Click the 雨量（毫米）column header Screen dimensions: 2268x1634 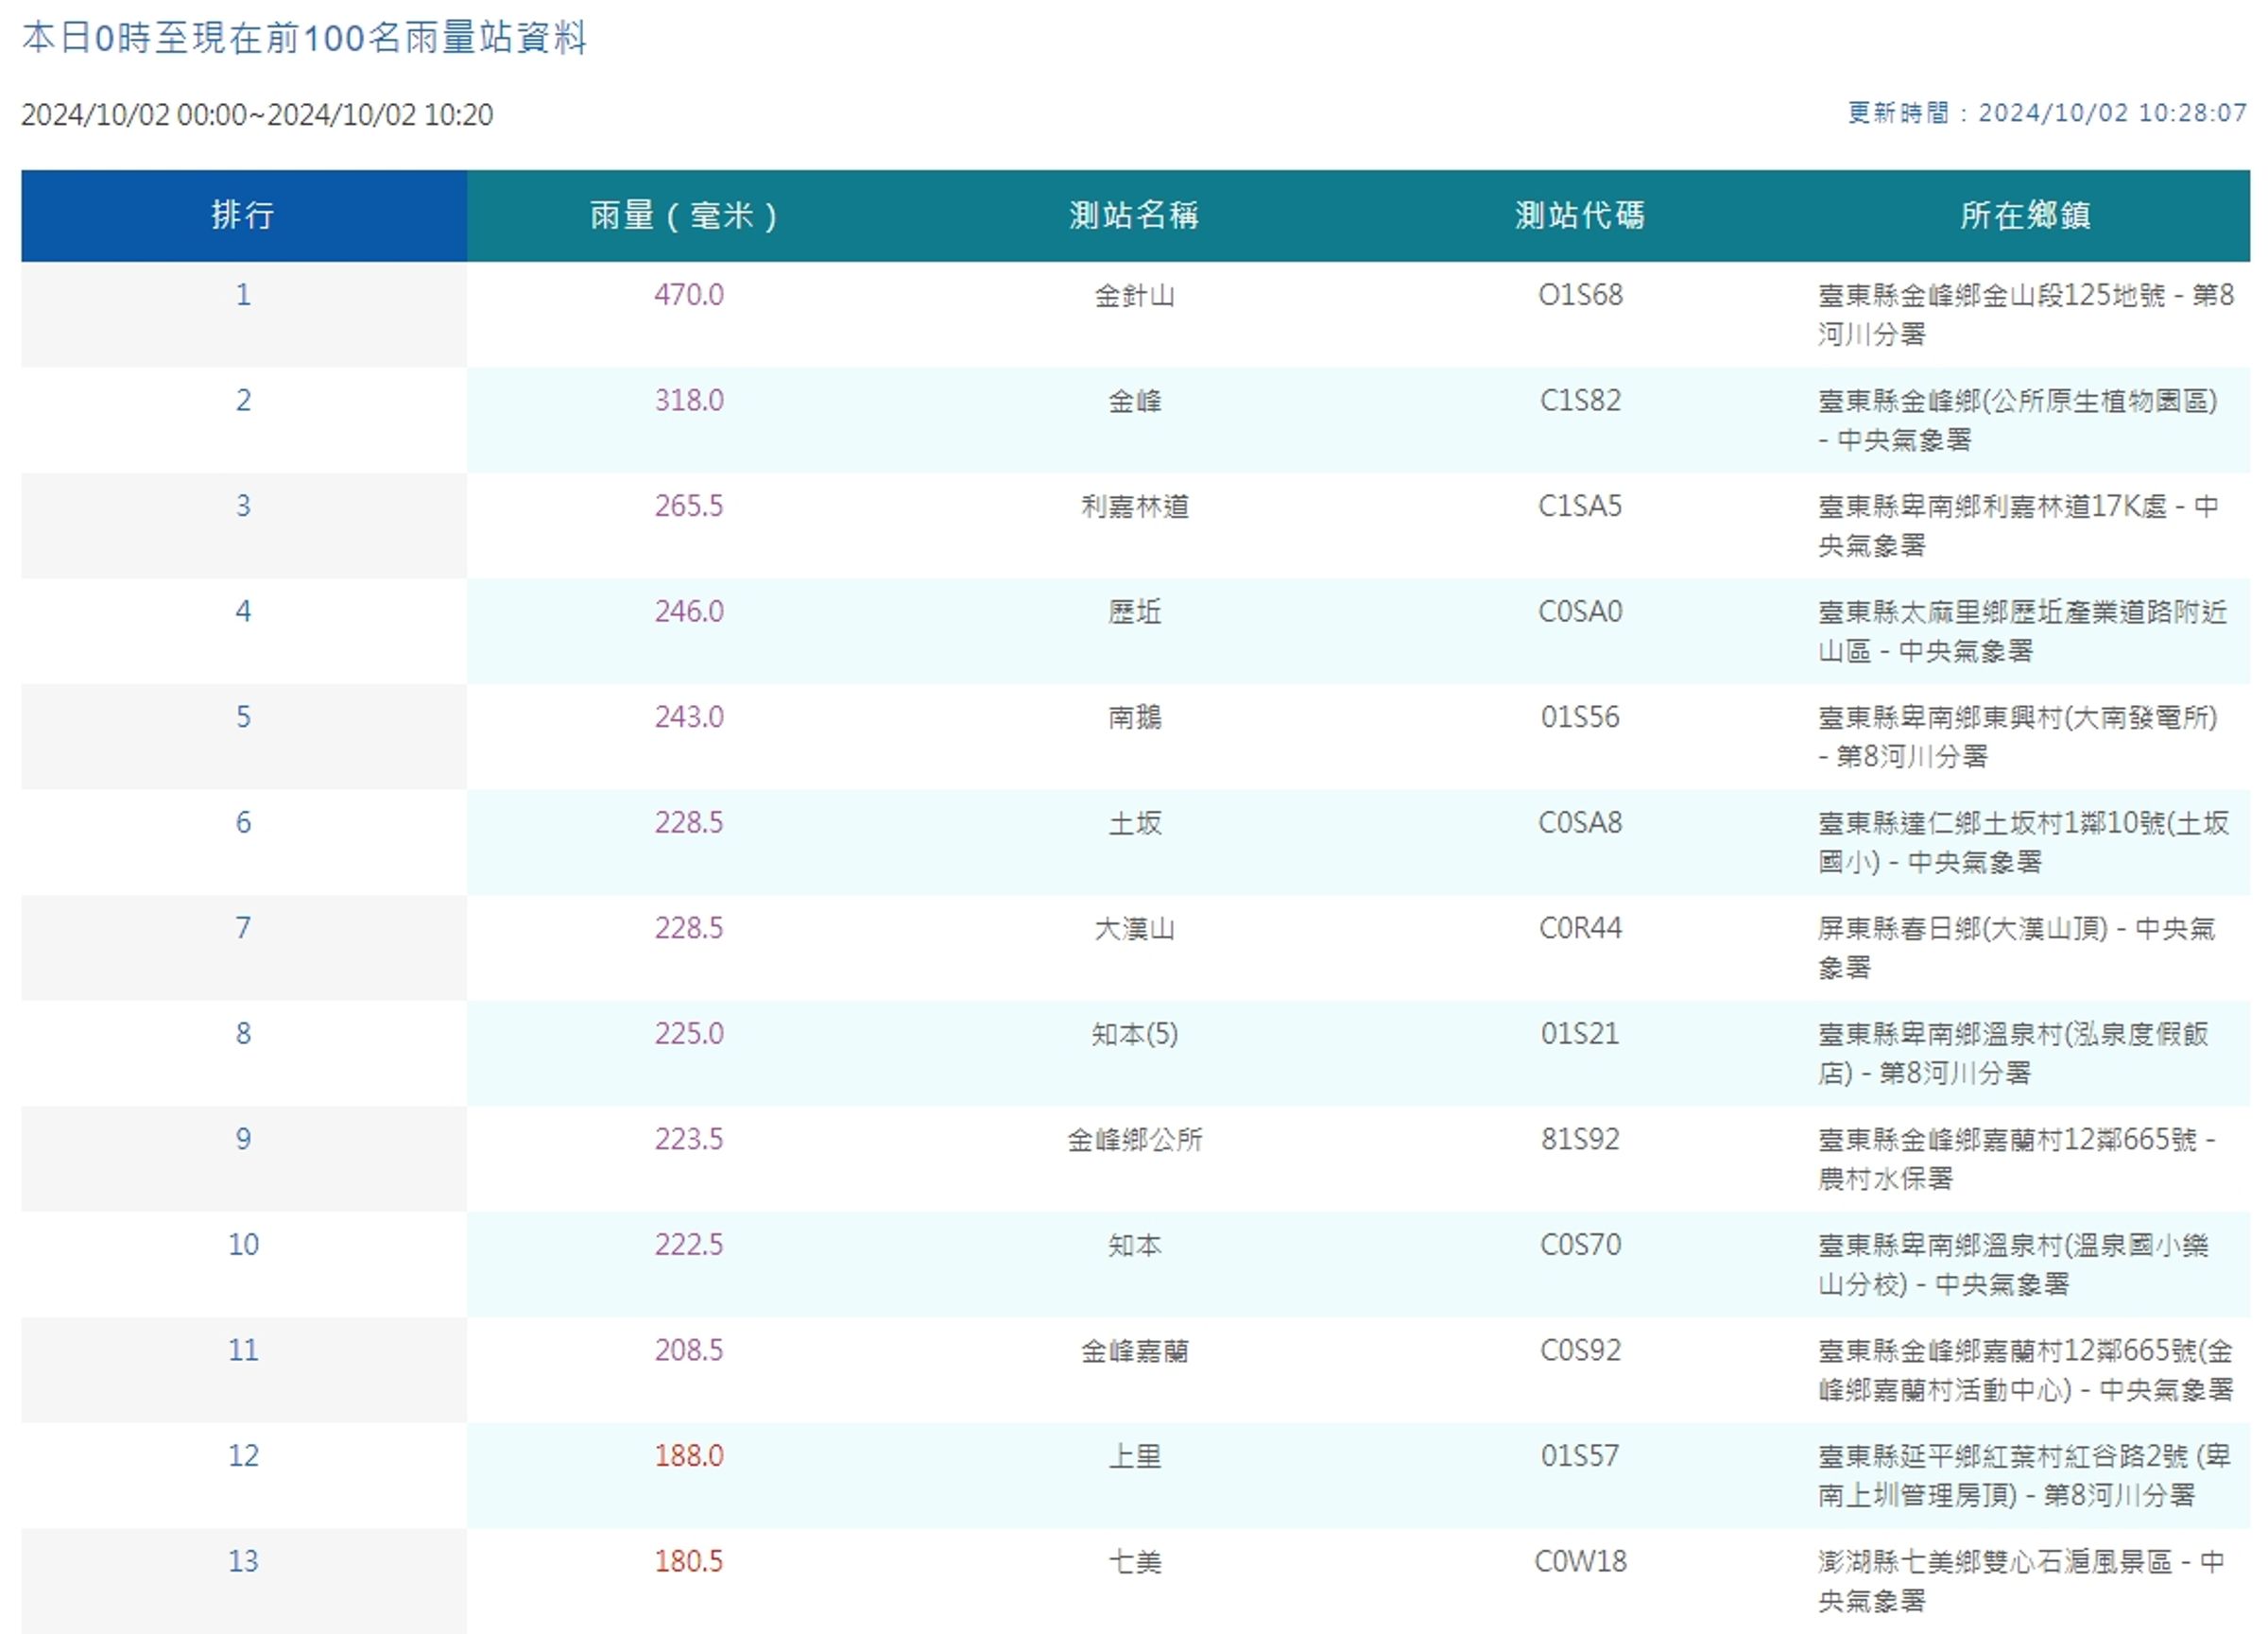688,215
